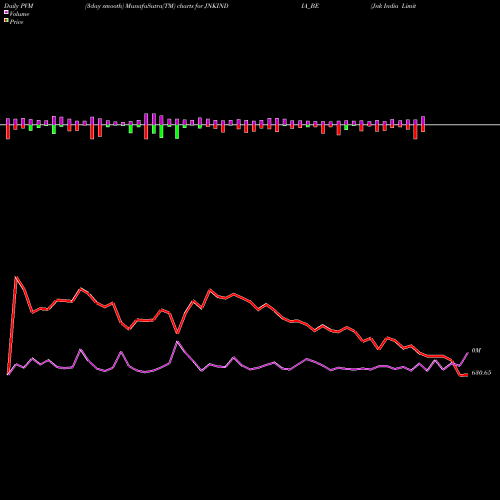
Task: Click the end point of the purple volume line
Action: [x=468, y=353]
